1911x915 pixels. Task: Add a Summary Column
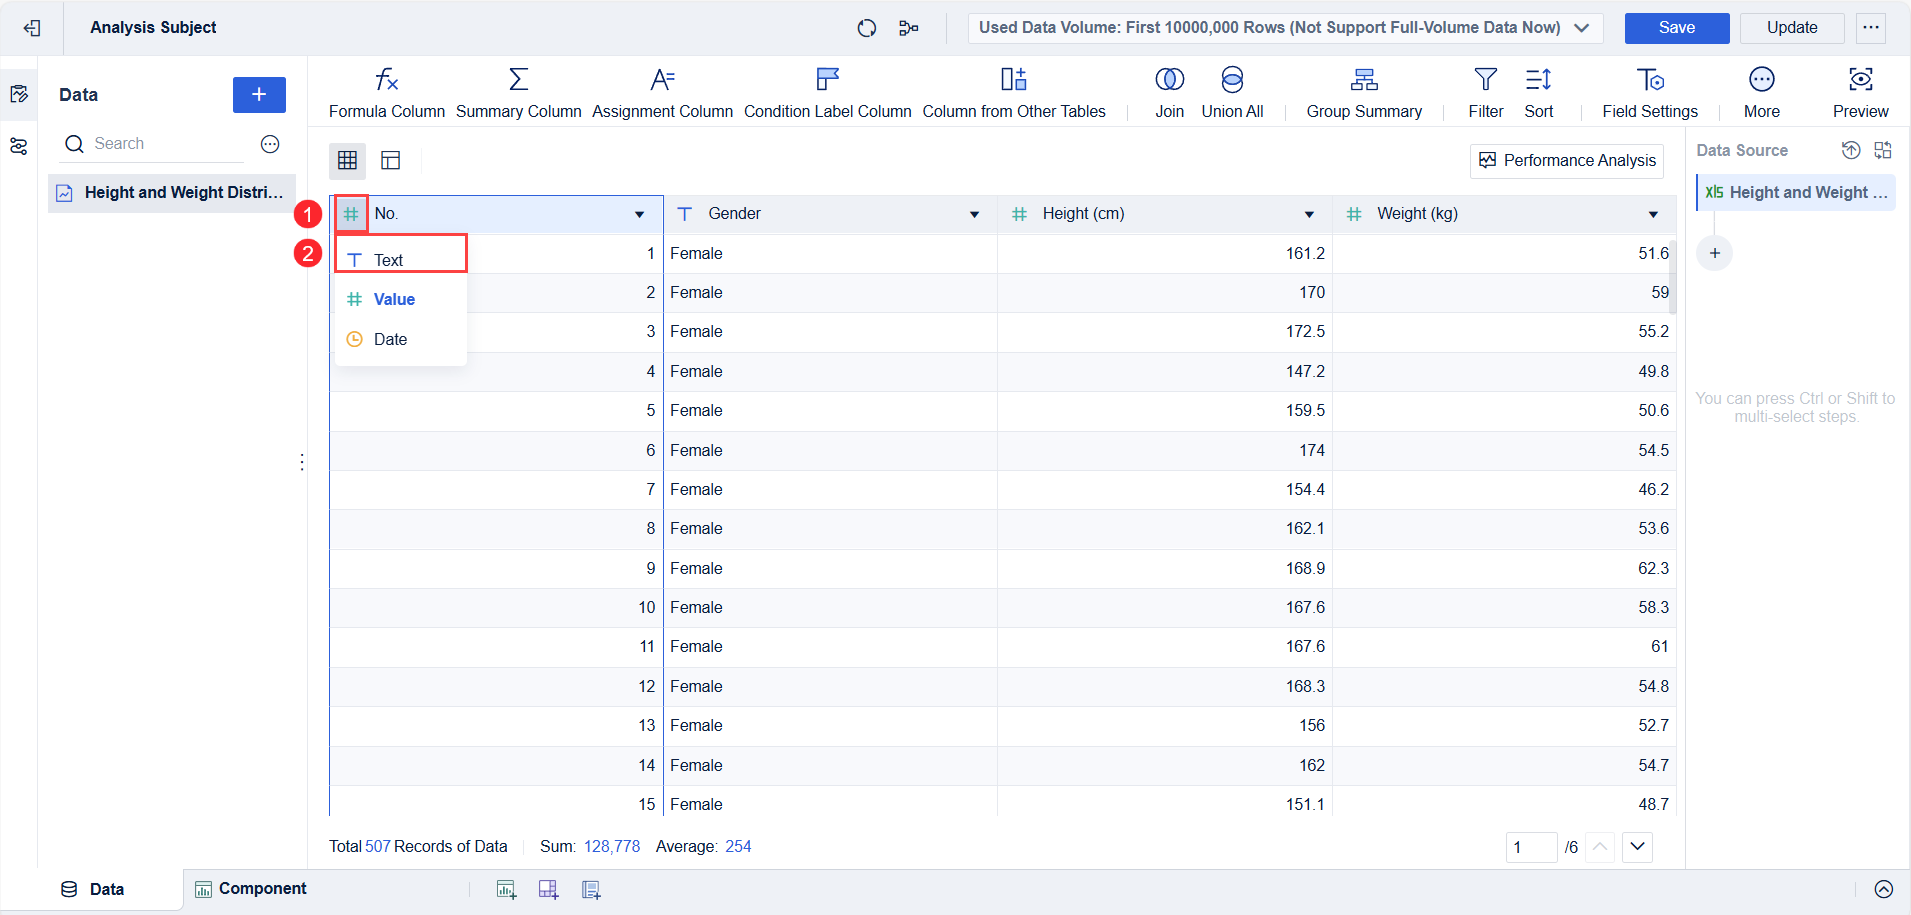click(x=518, y=93)
